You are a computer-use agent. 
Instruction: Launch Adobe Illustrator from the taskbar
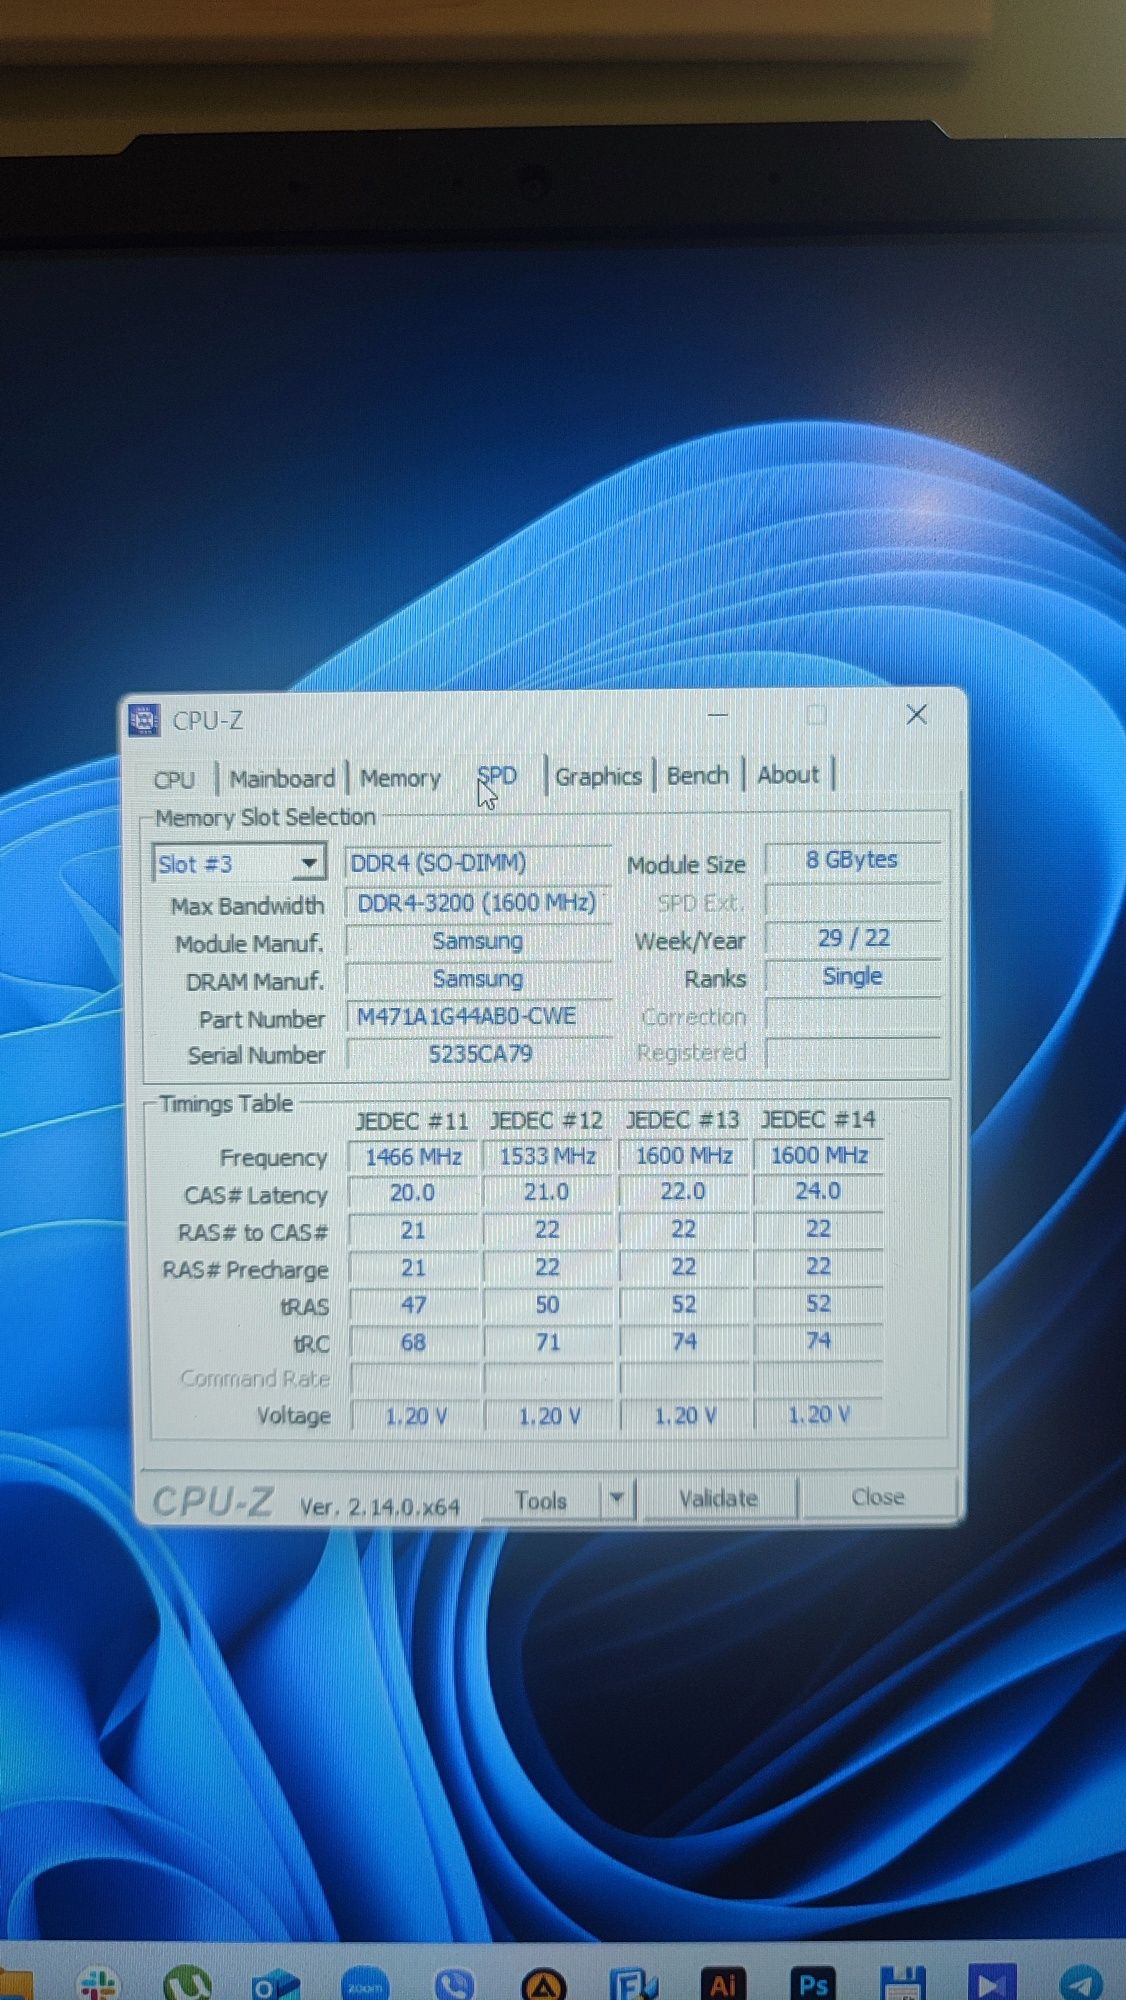click(x=723, y=1984)
